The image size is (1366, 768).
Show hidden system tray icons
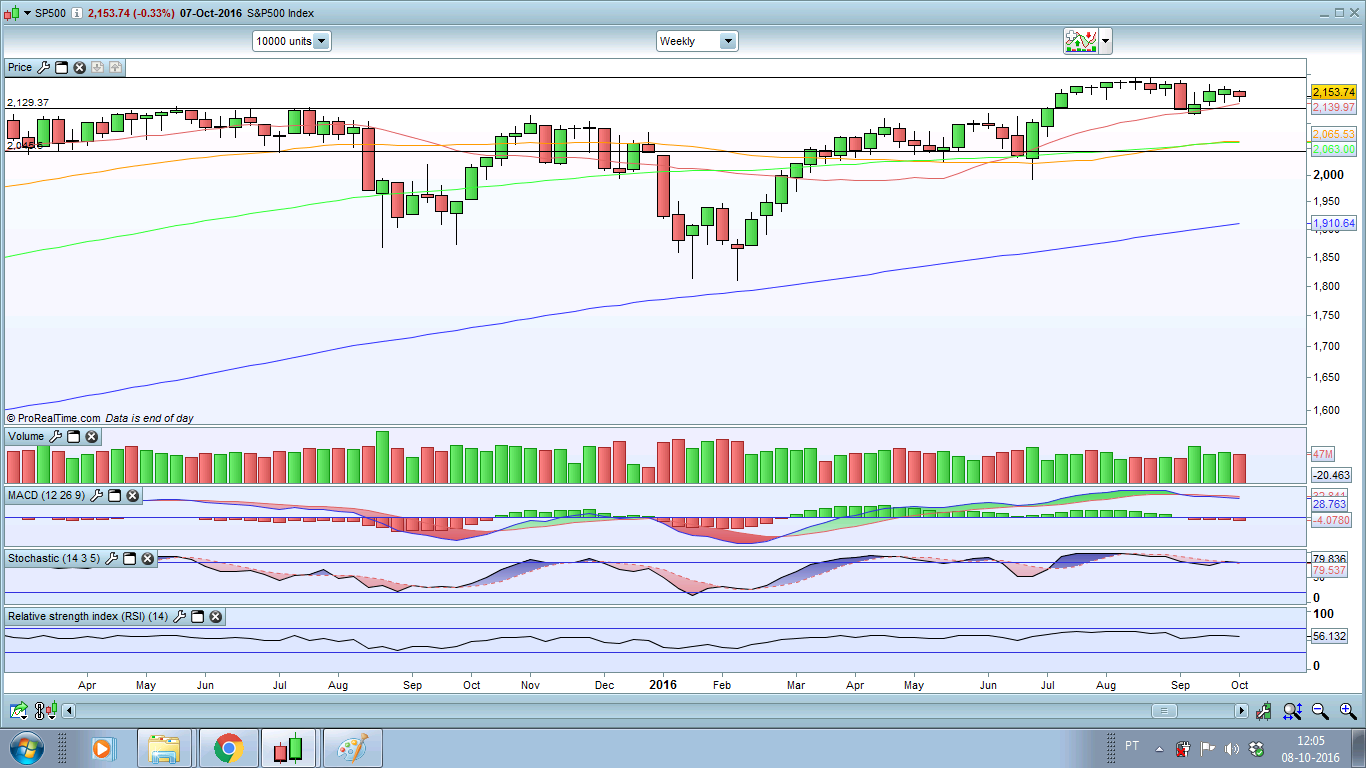(1159, 748)
